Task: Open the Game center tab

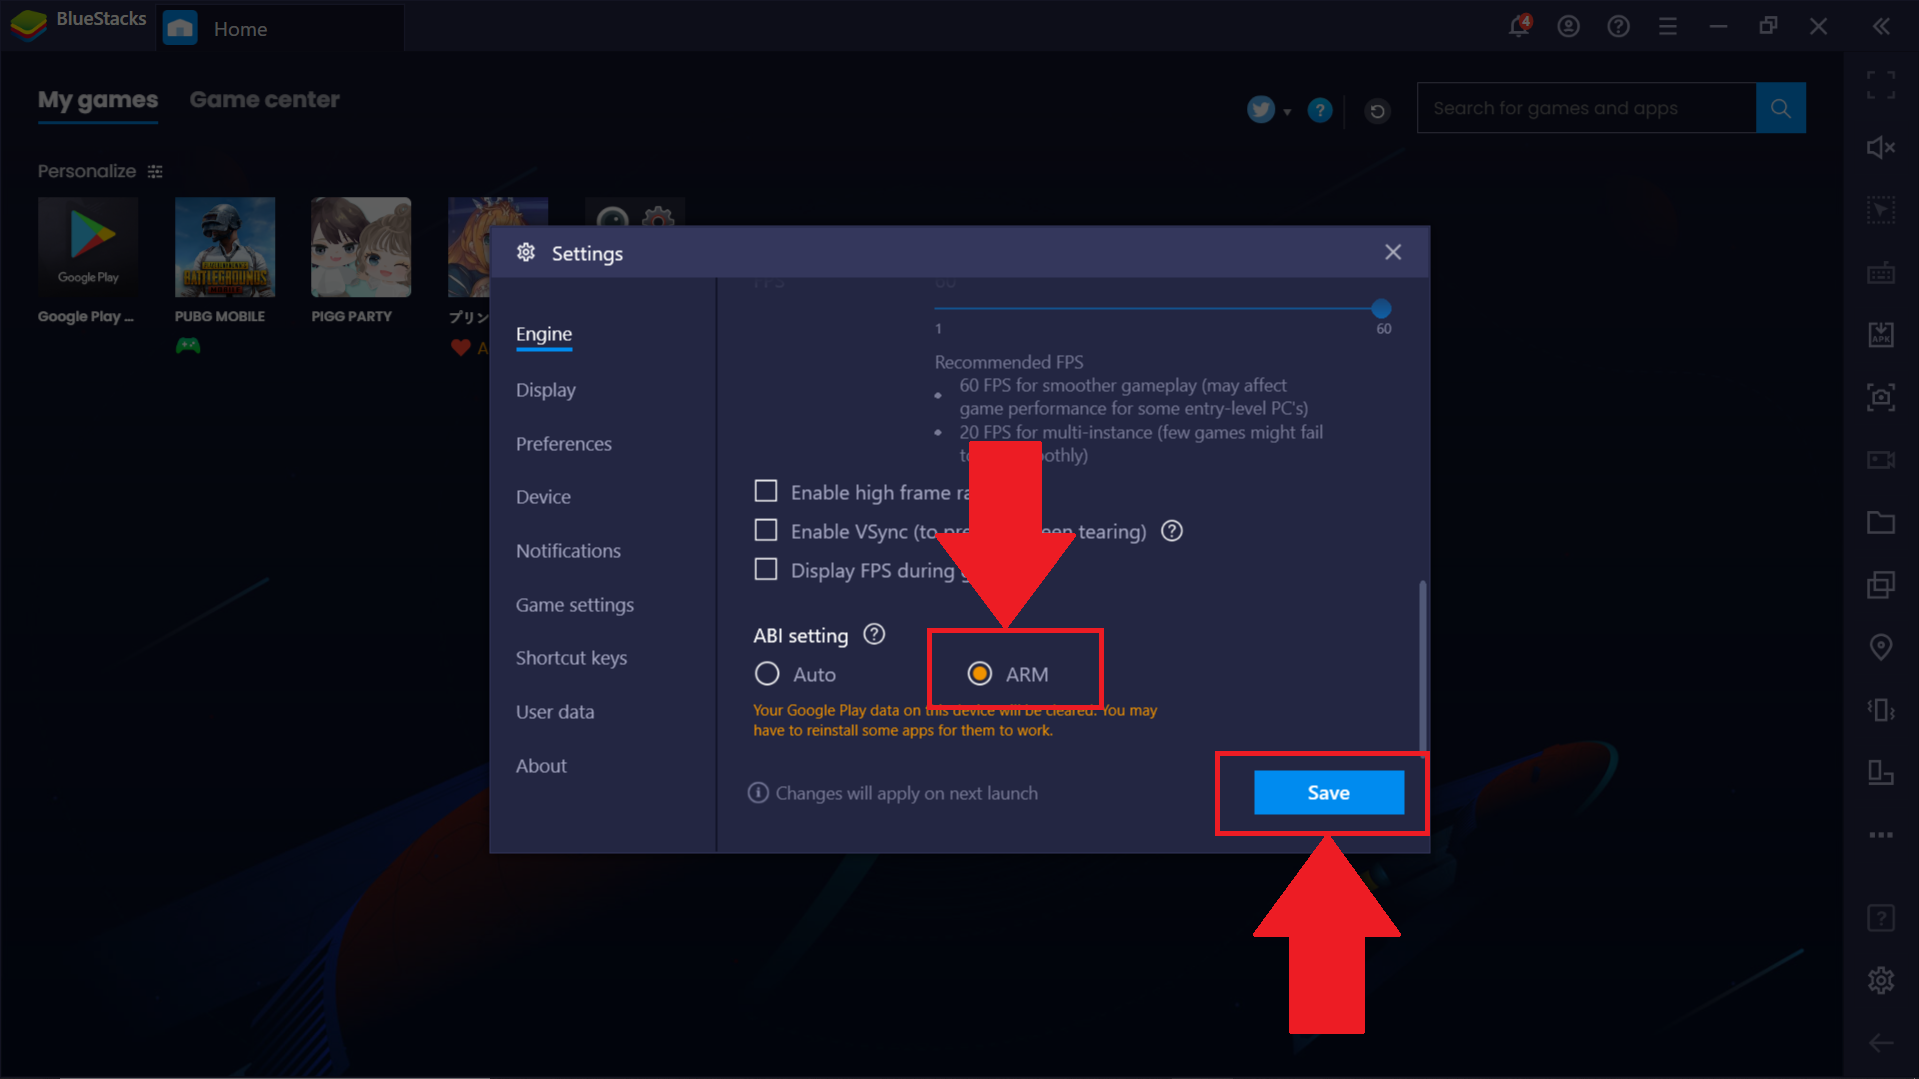Action: (264, 100)
